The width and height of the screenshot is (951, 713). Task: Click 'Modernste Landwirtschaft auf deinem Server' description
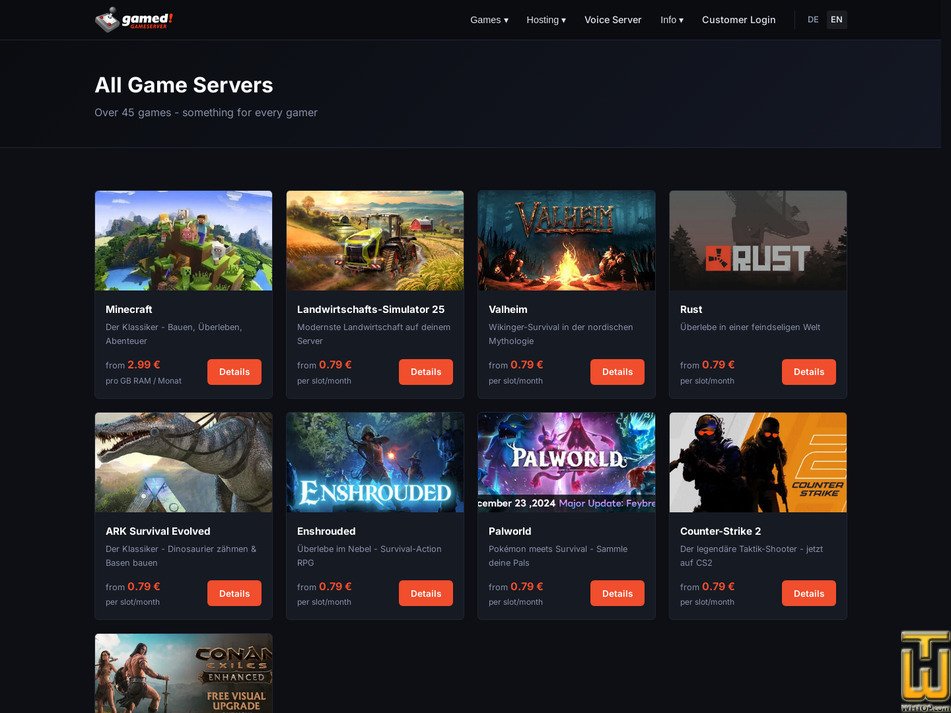click(x=374, y=334)
